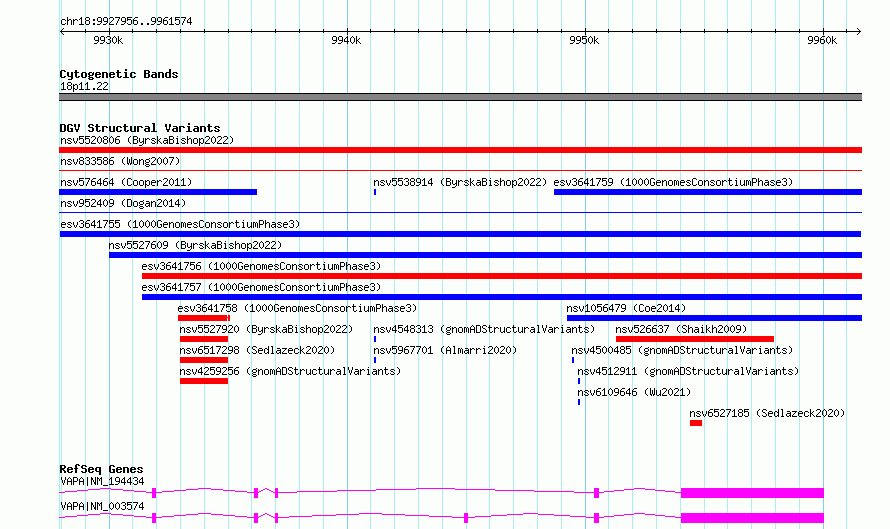
Task: Click the blue bar under nsv576464
Action: click(x=158, y=192)
